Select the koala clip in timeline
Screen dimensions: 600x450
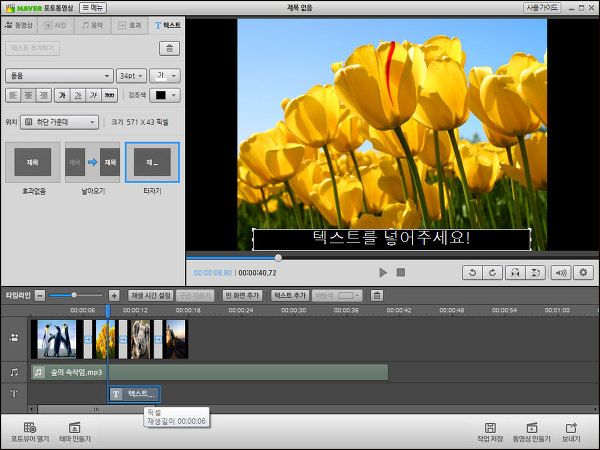click(x=140, y=339)
